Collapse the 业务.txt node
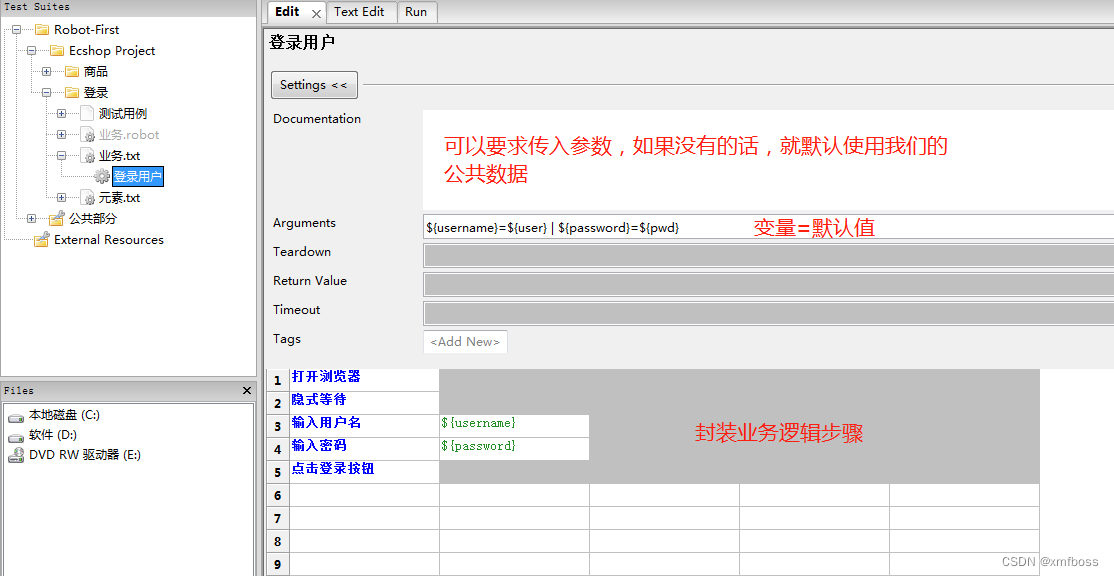The image size is (1114, 576). tap(61, 156)
